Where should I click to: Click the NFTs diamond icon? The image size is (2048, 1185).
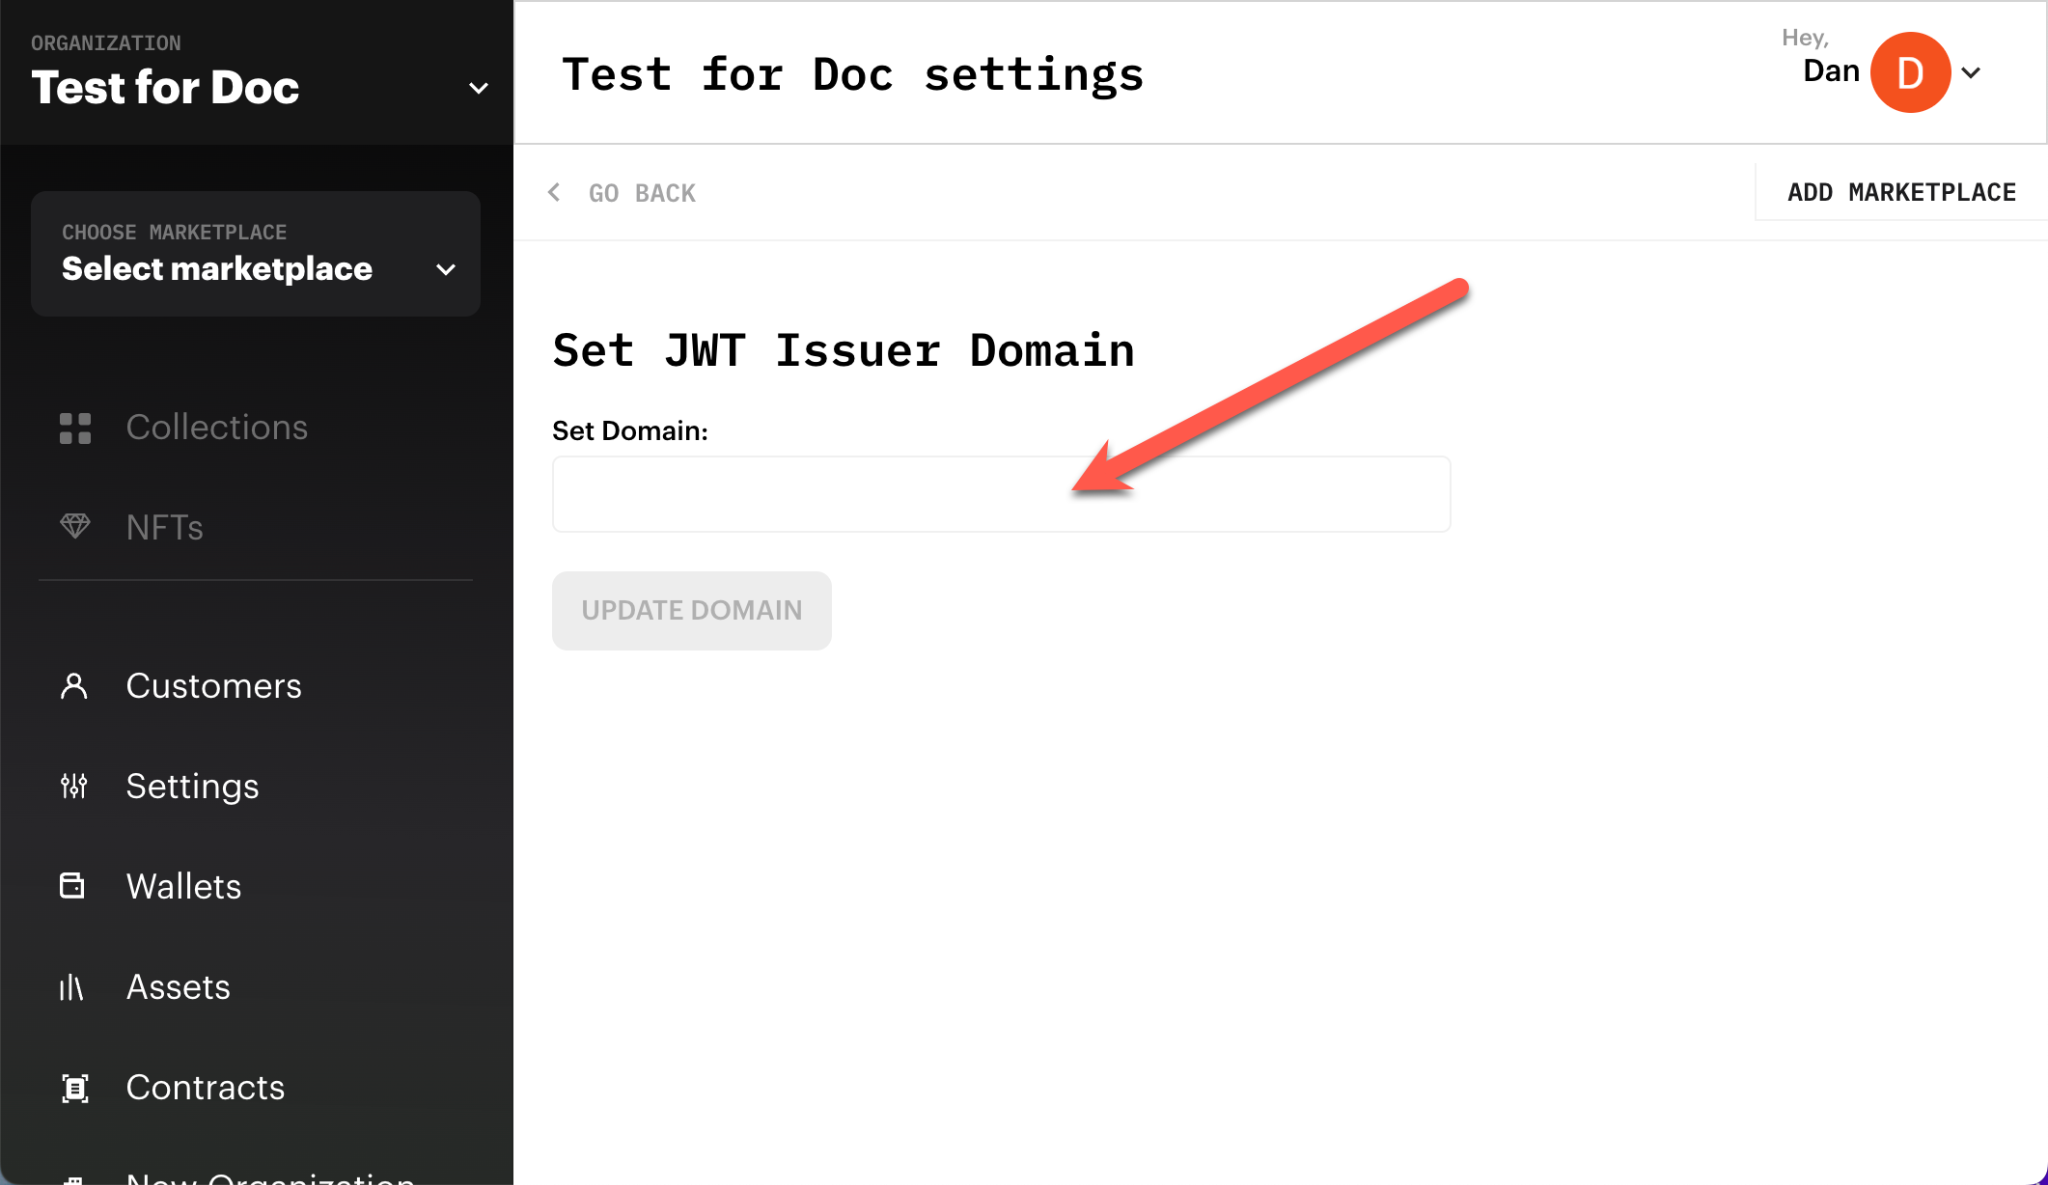(75, 526)
